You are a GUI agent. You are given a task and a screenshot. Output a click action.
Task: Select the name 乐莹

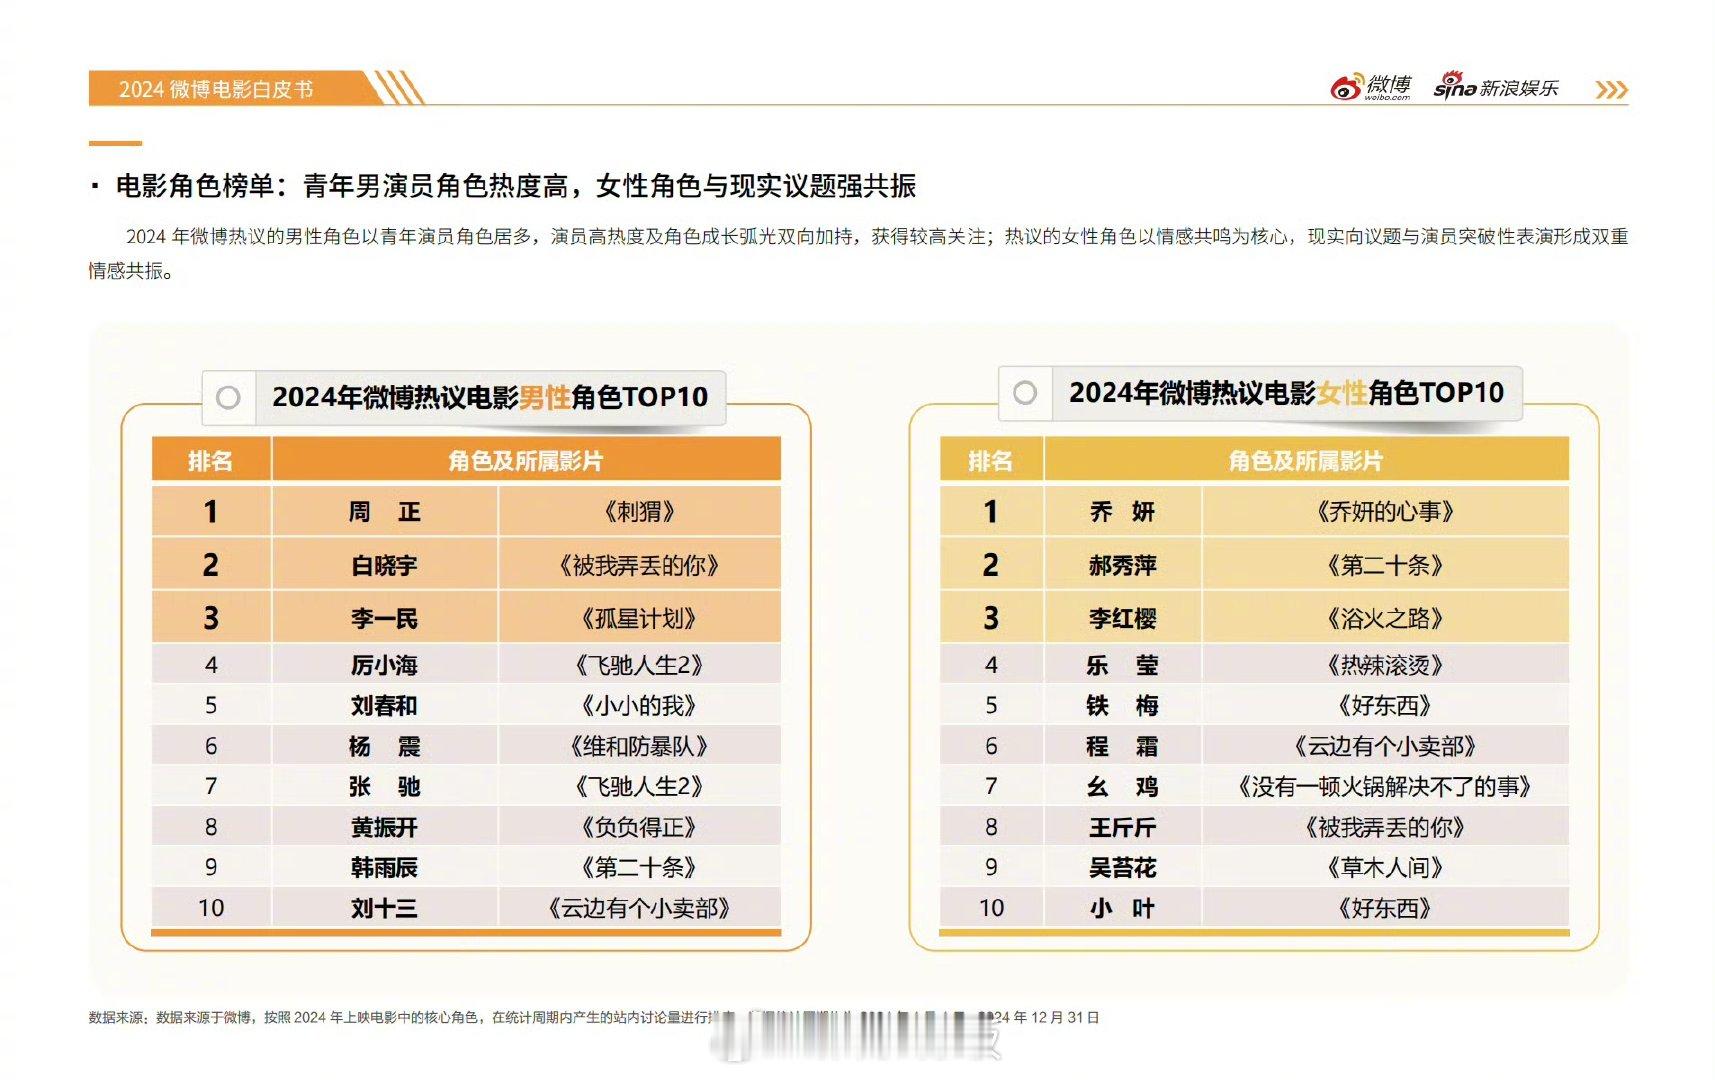coord(1122,666)
